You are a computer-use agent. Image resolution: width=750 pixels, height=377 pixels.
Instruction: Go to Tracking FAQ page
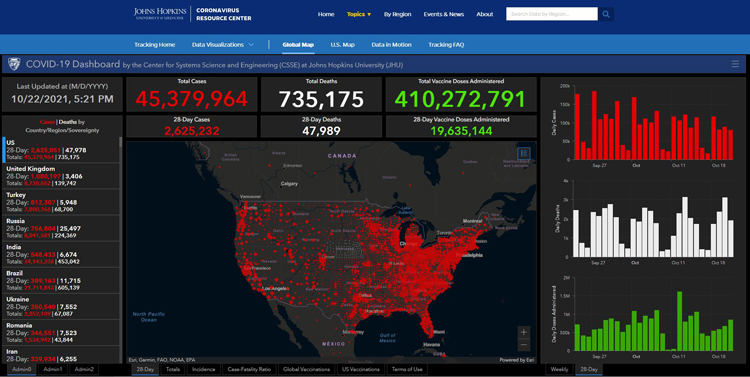click(446, 44)
